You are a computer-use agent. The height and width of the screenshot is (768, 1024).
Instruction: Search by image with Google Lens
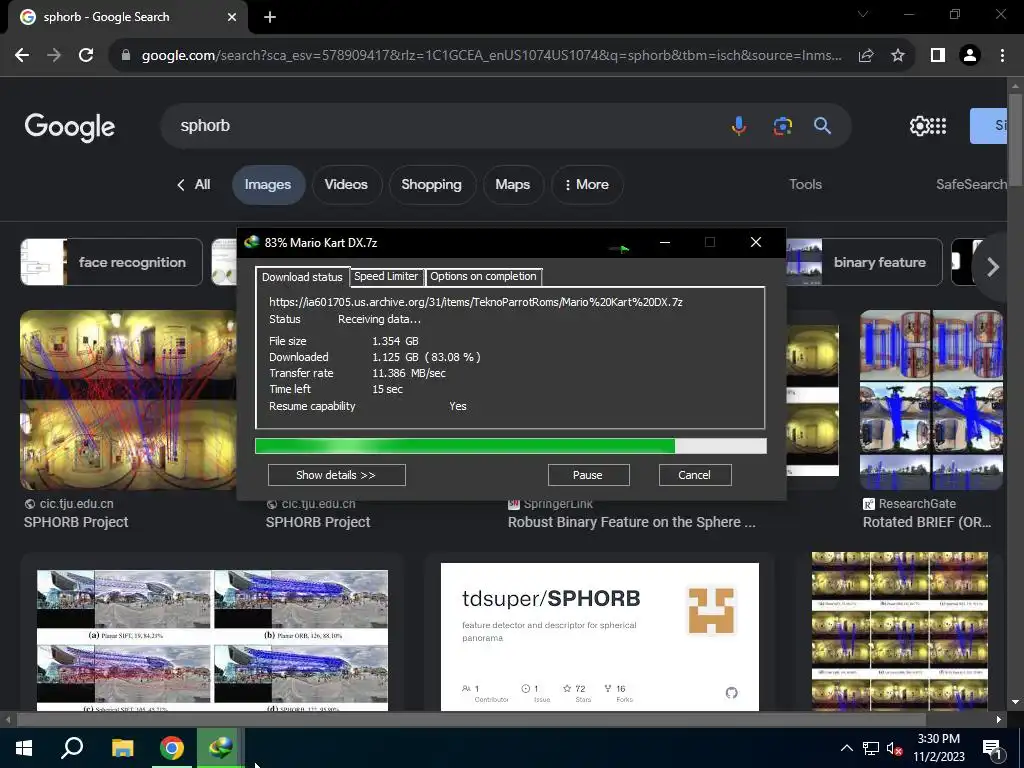782,125
